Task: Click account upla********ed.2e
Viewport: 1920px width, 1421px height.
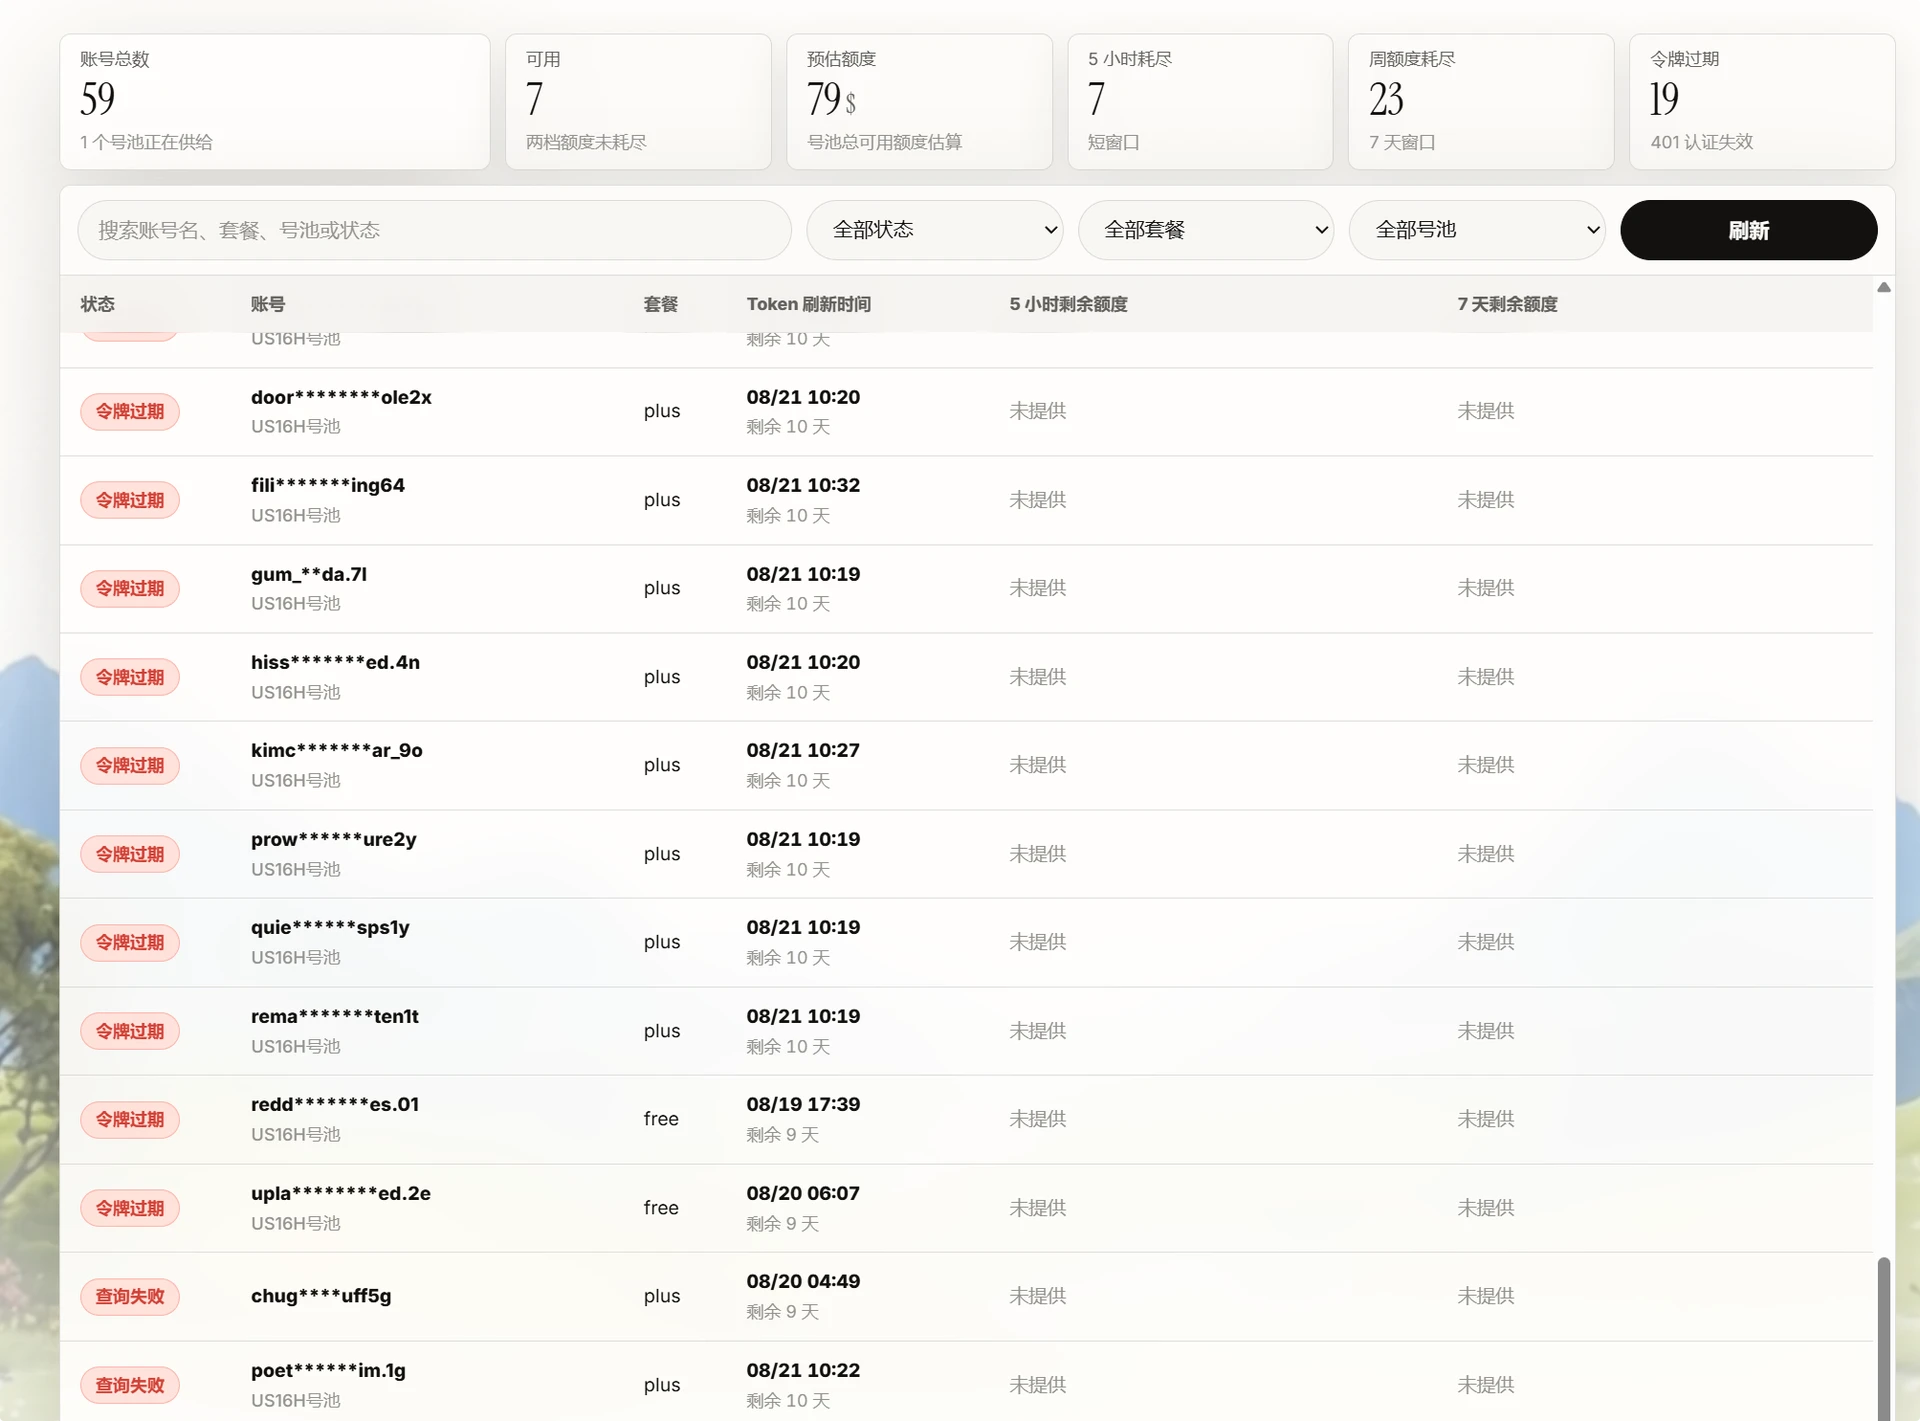Action: tap(341, 1193)
